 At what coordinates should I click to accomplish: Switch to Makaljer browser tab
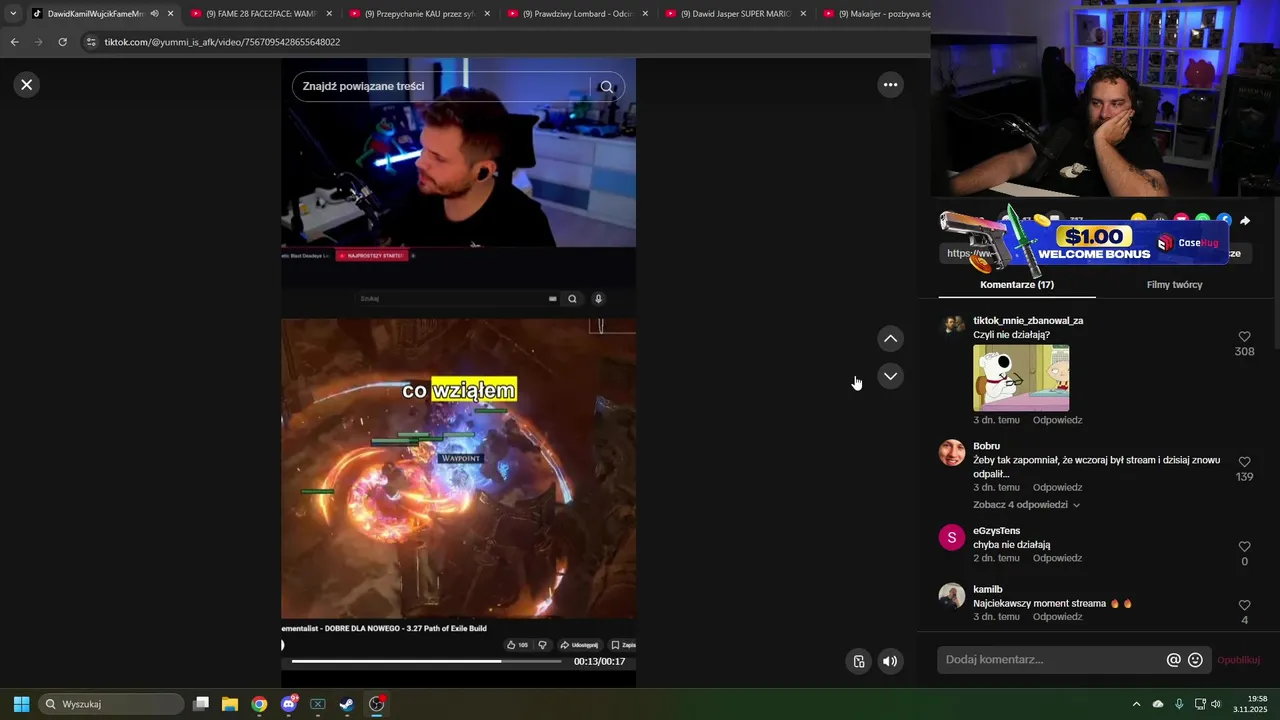(875, 14)
